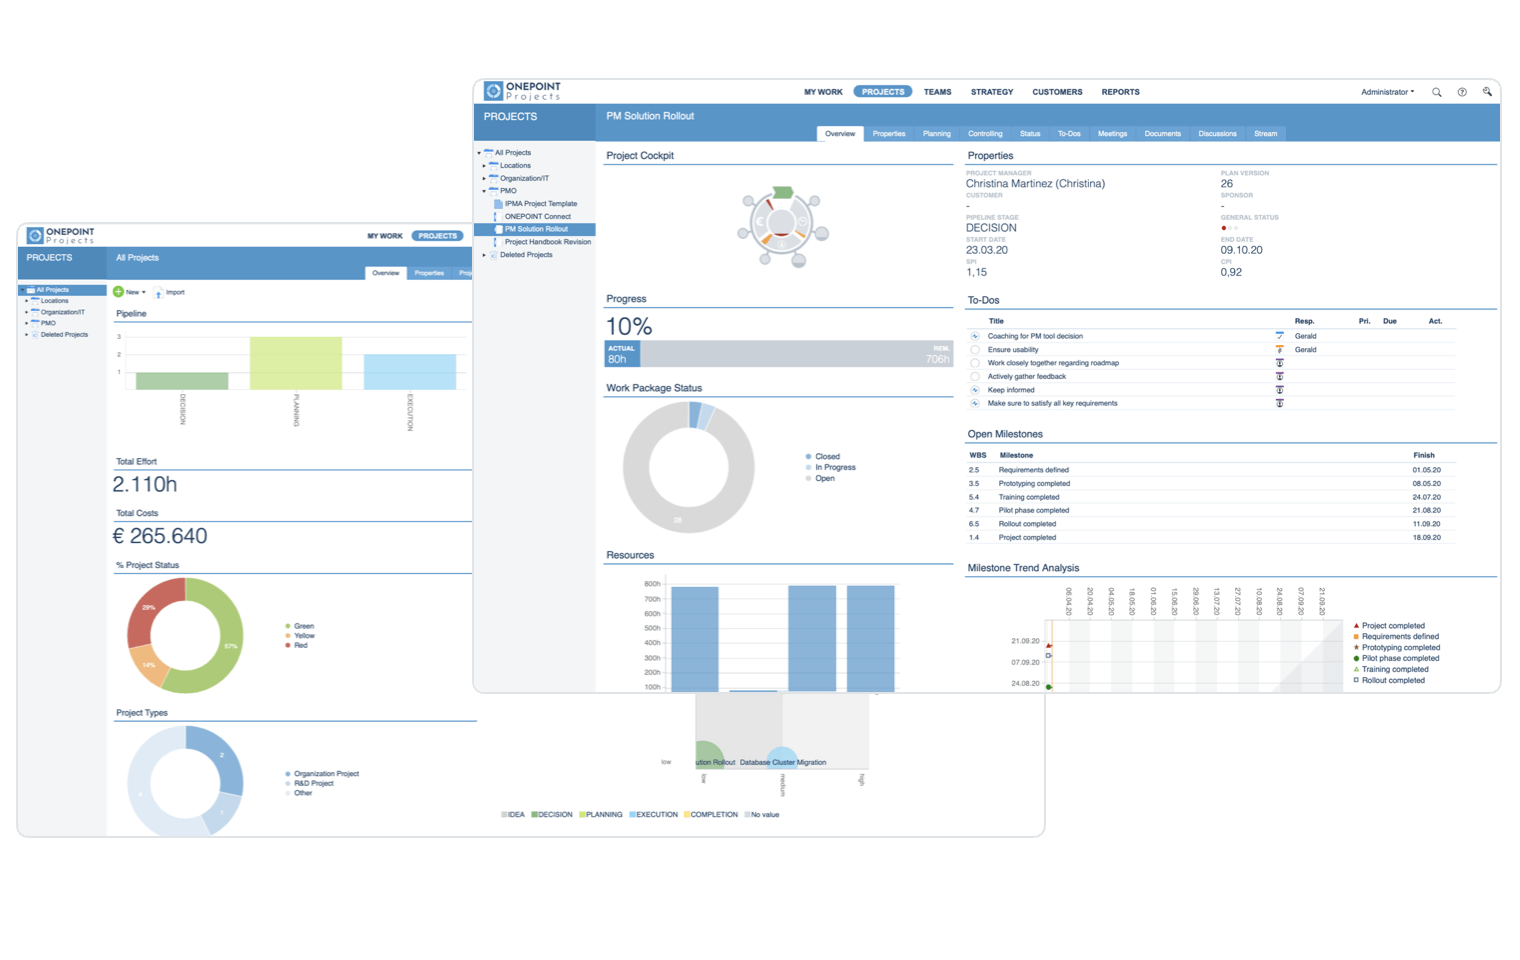Toggle status circle for Keep informed
Image resolution: width=1520 pixels, height=960 pixels.
point(975,390)
